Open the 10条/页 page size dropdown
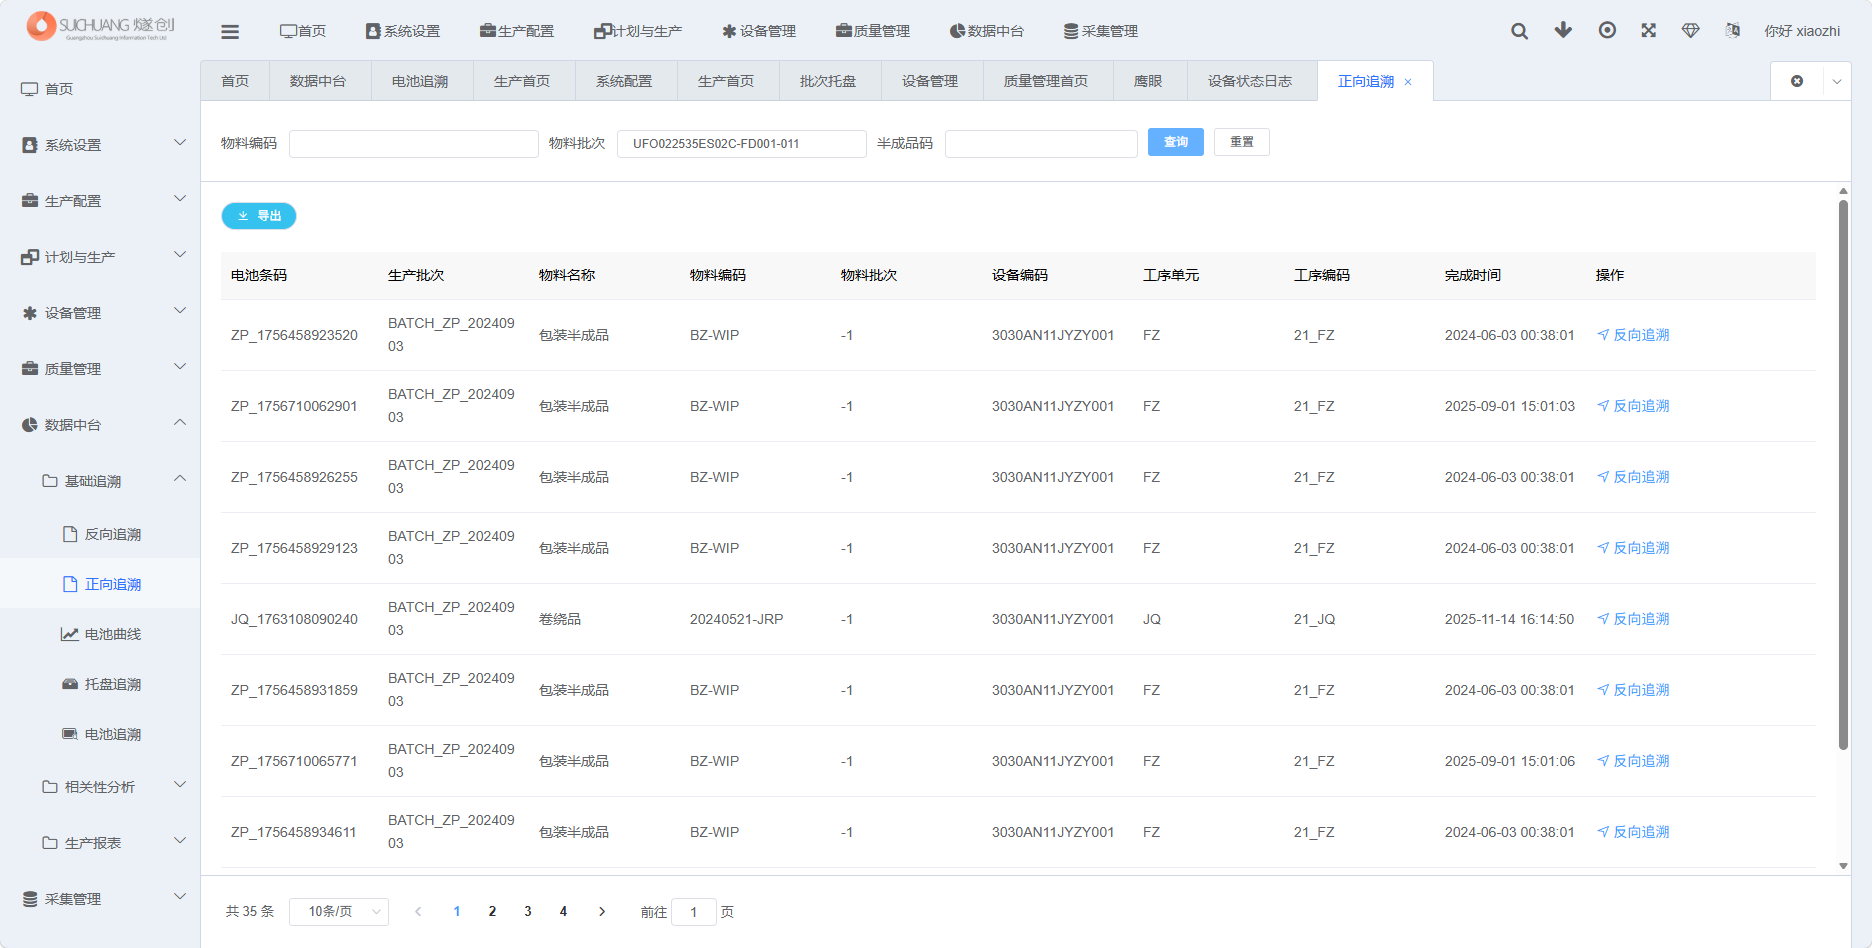Image resolution: width=1872 pixels, height=948 pixels. [339, 912]
